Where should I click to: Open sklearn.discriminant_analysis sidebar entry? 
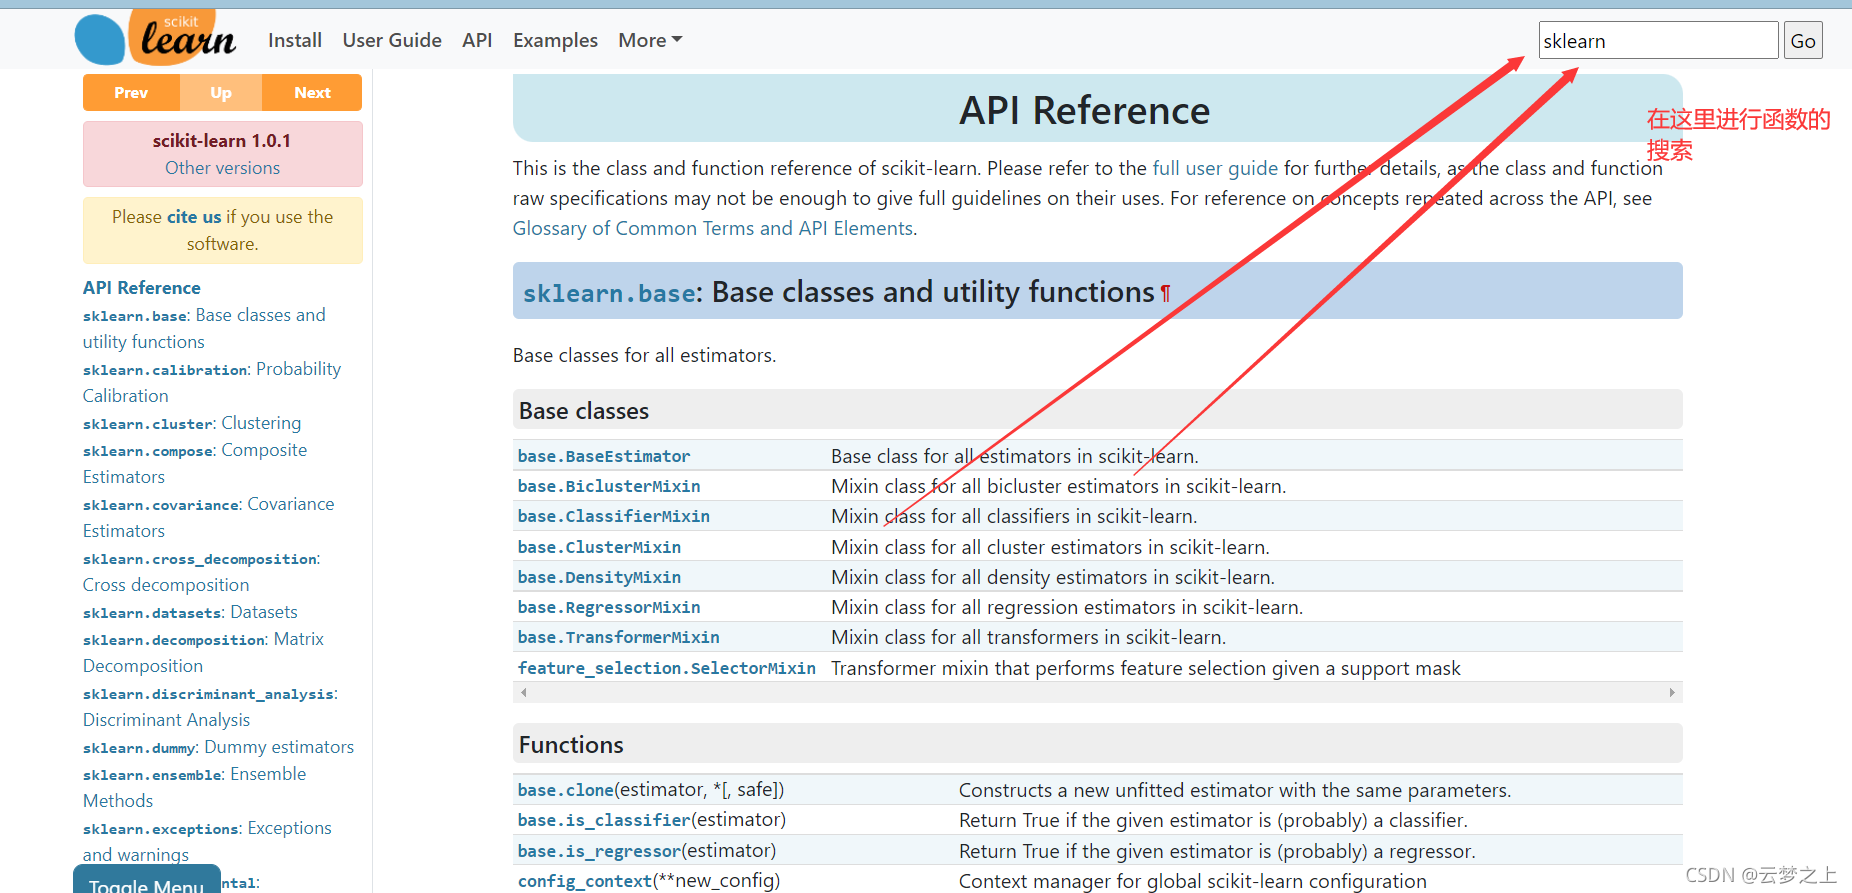coord(210,706)
